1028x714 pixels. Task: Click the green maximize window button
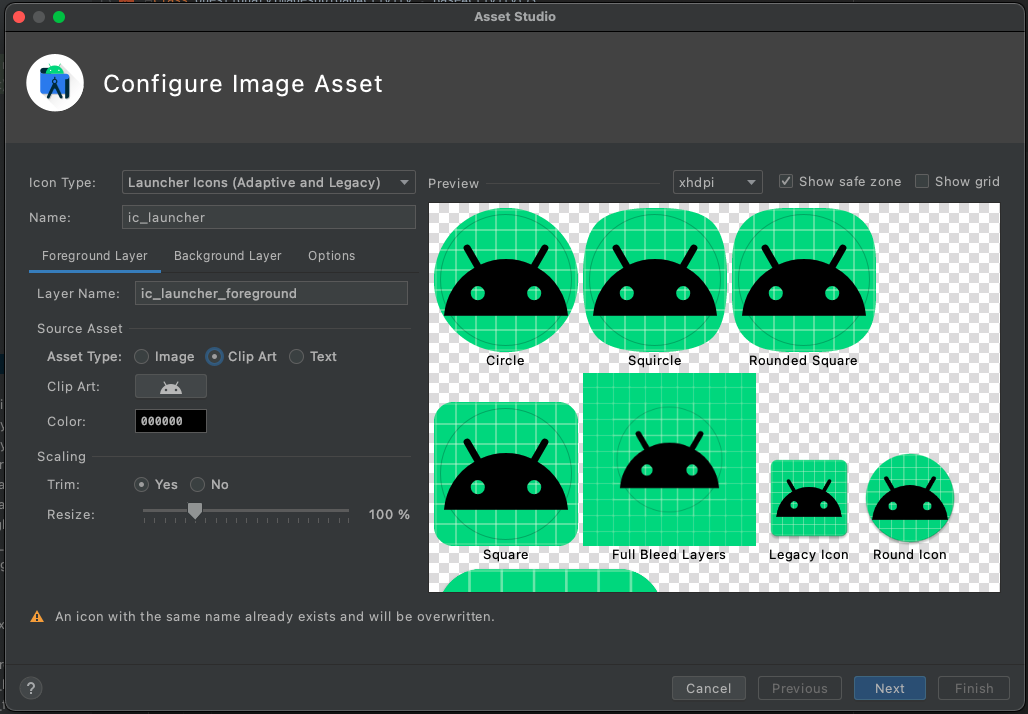pyautogui.click(x=59, y=16)
